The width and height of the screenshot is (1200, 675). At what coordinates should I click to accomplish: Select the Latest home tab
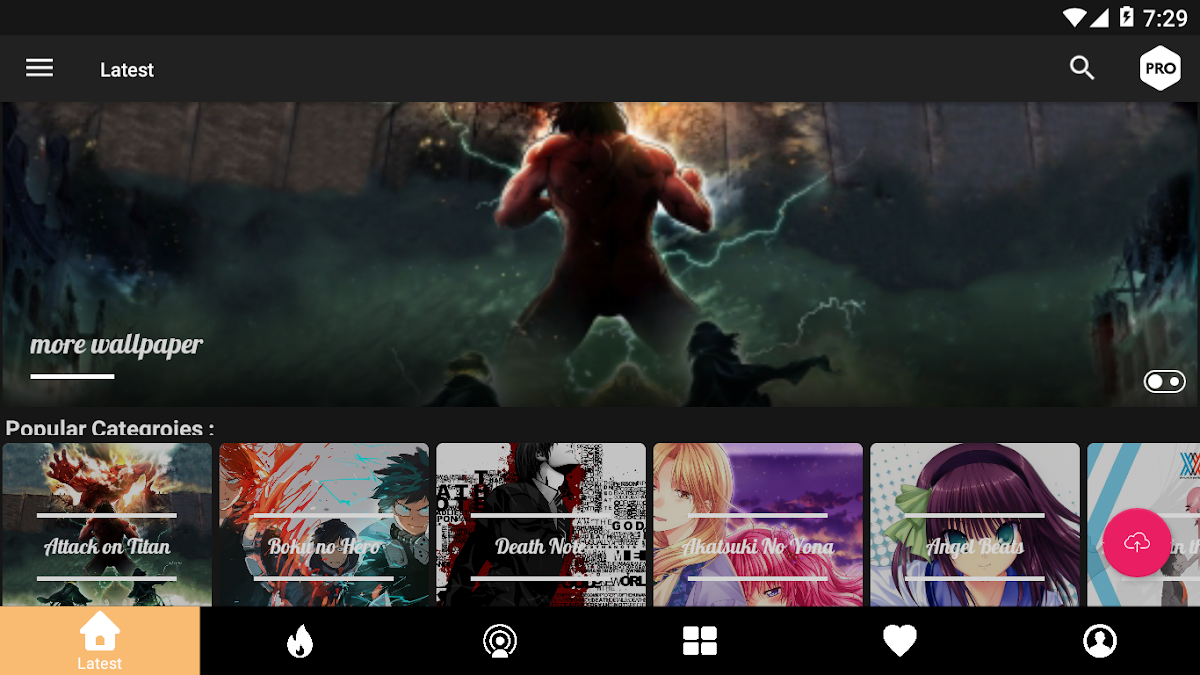[99, 641]
